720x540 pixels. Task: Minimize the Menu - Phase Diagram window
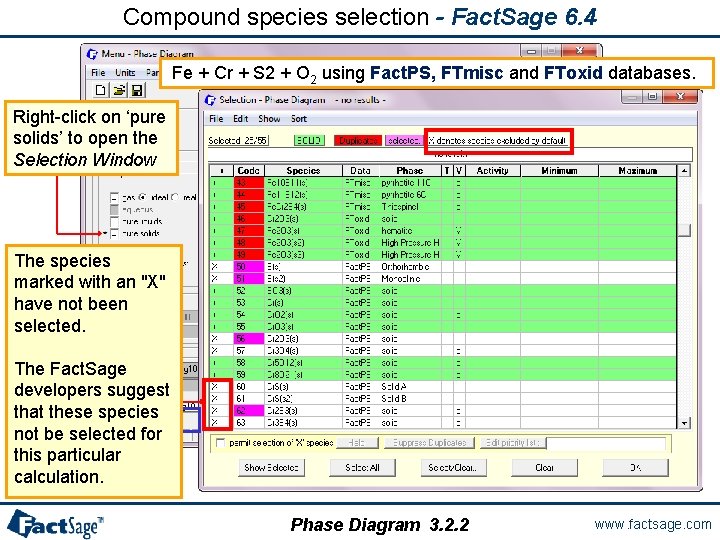[x=531, y=51]
